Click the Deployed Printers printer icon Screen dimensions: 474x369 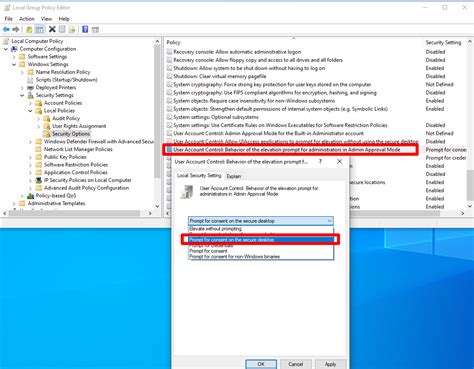pos(31,88)
